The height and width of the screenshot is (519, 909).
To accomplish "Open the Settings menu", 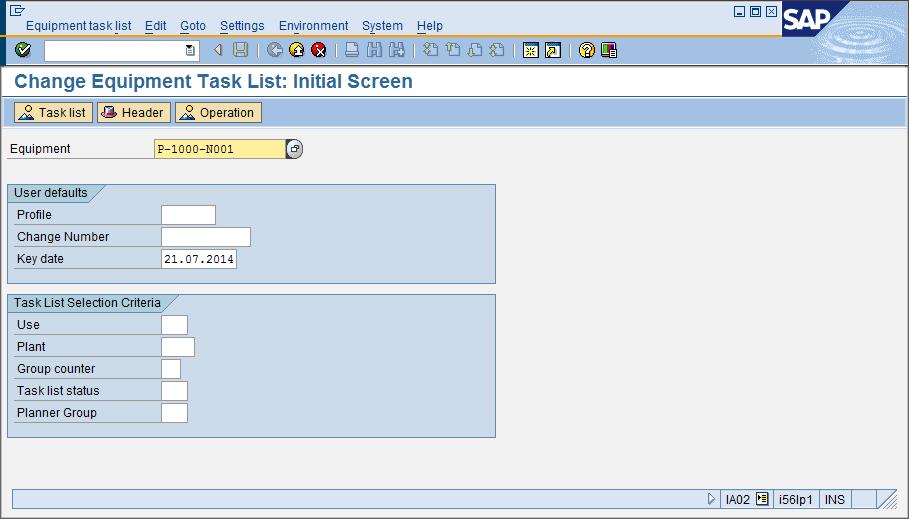I will click(242, 26).
